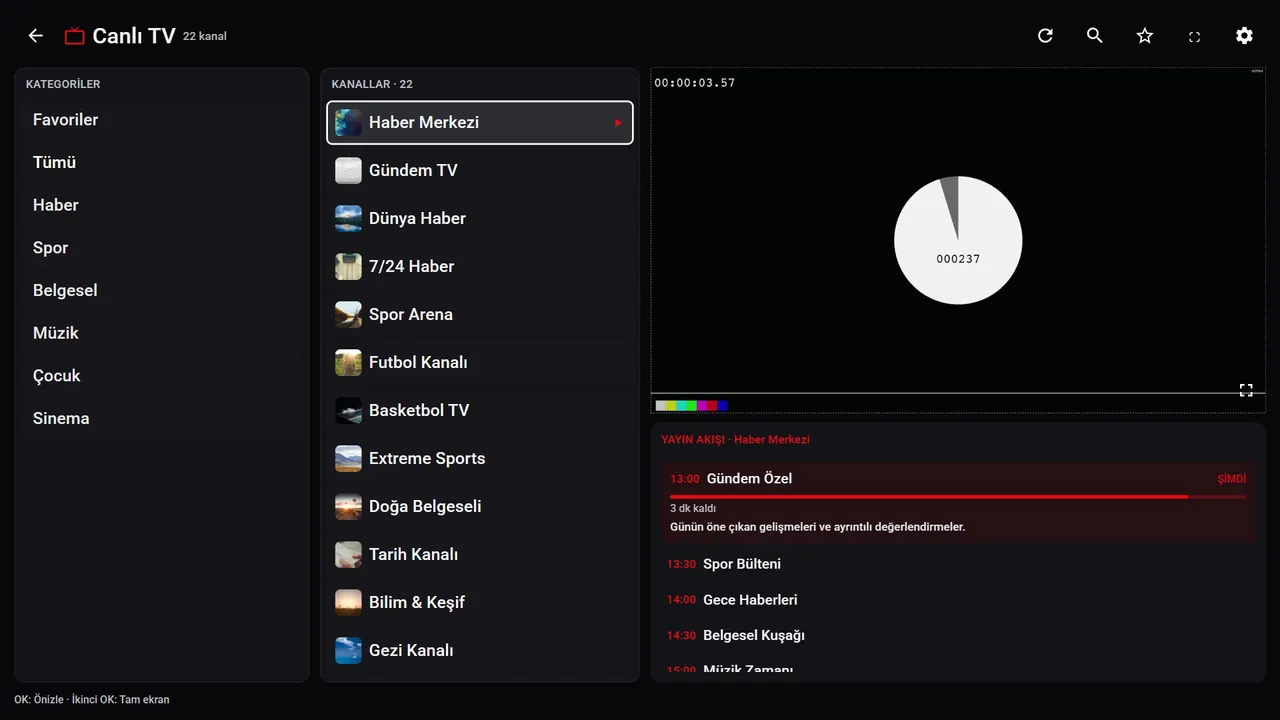Click the play indicator on Haber Merkezi

[618, 123]
